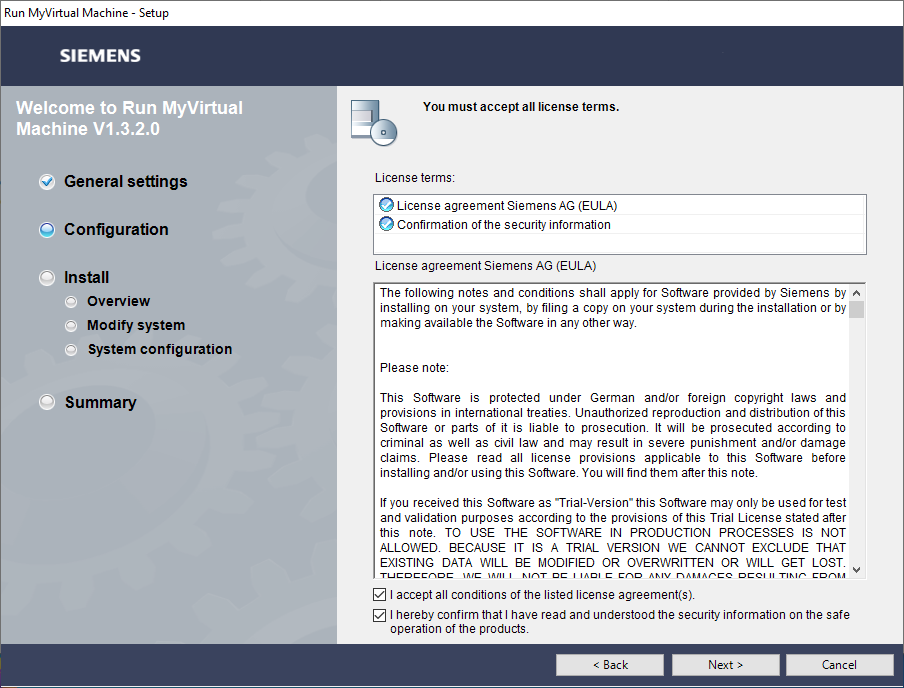Select License agreement Siemens AG (EULA) entry

tap(506, 205)
